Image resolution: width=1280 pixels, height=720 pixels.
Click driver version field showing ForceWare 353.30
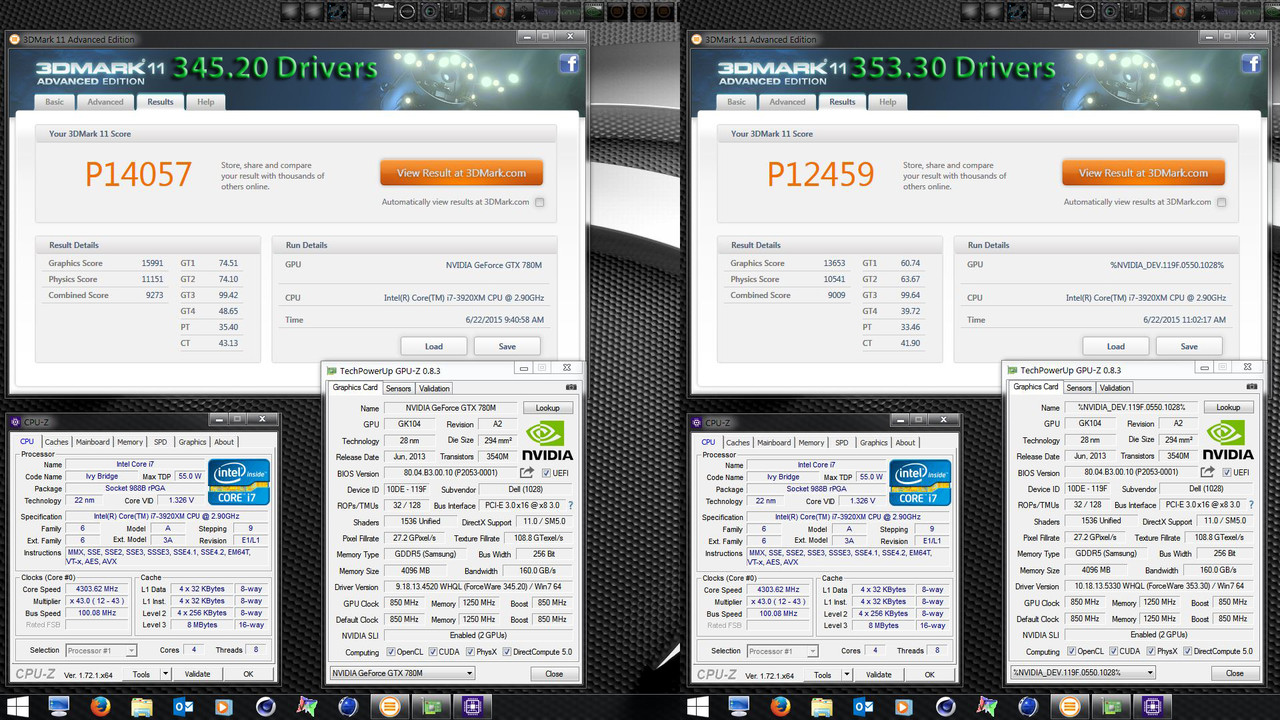(1159, 586)
